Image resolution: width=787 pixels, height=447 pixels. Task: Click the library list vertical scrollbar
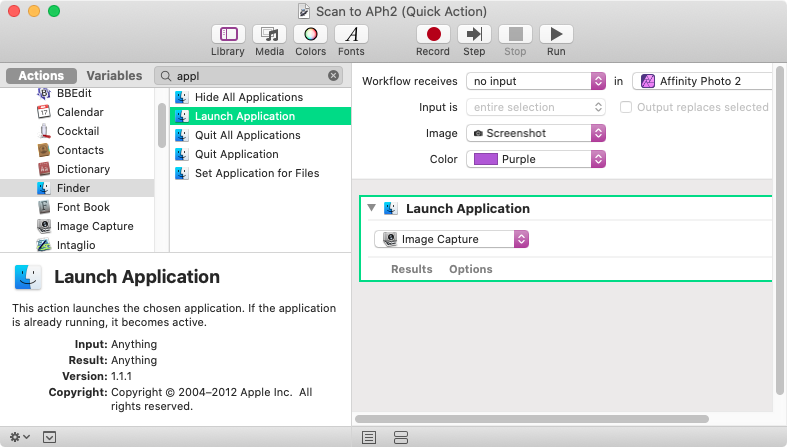pos(162,125)
